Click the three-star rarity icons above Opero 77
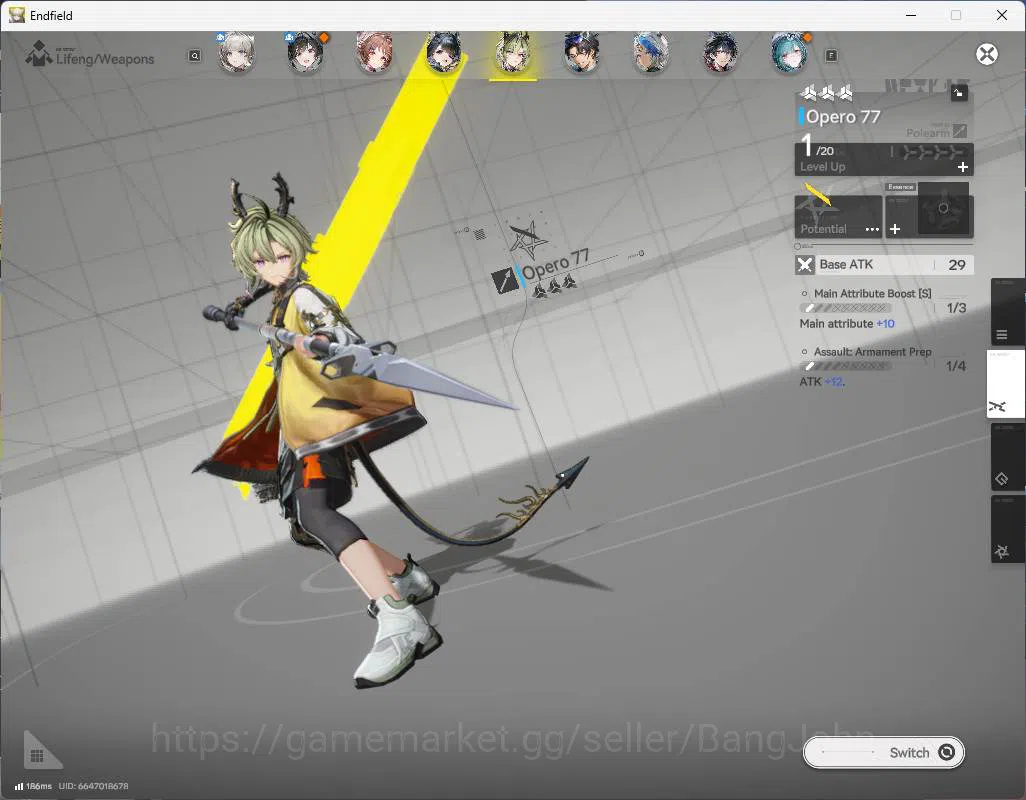 point(826,93)
